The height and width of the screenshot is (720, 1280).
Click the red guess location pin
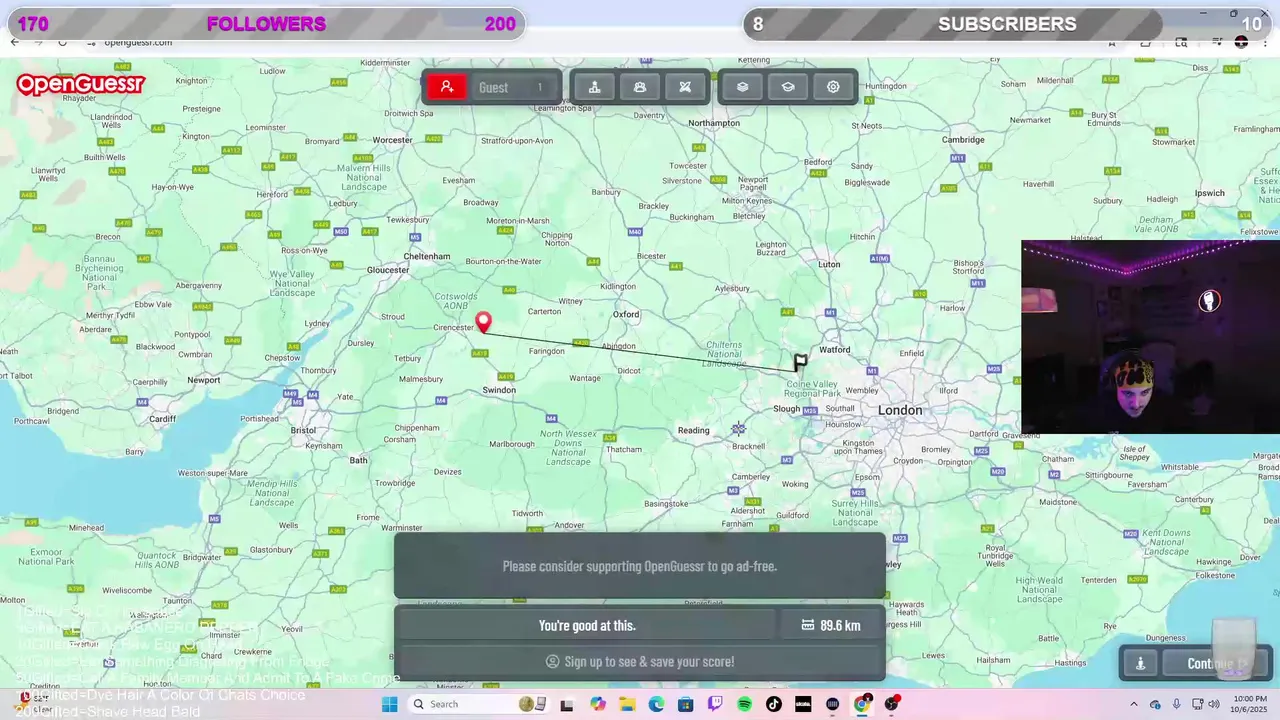[x=483, y=322]
